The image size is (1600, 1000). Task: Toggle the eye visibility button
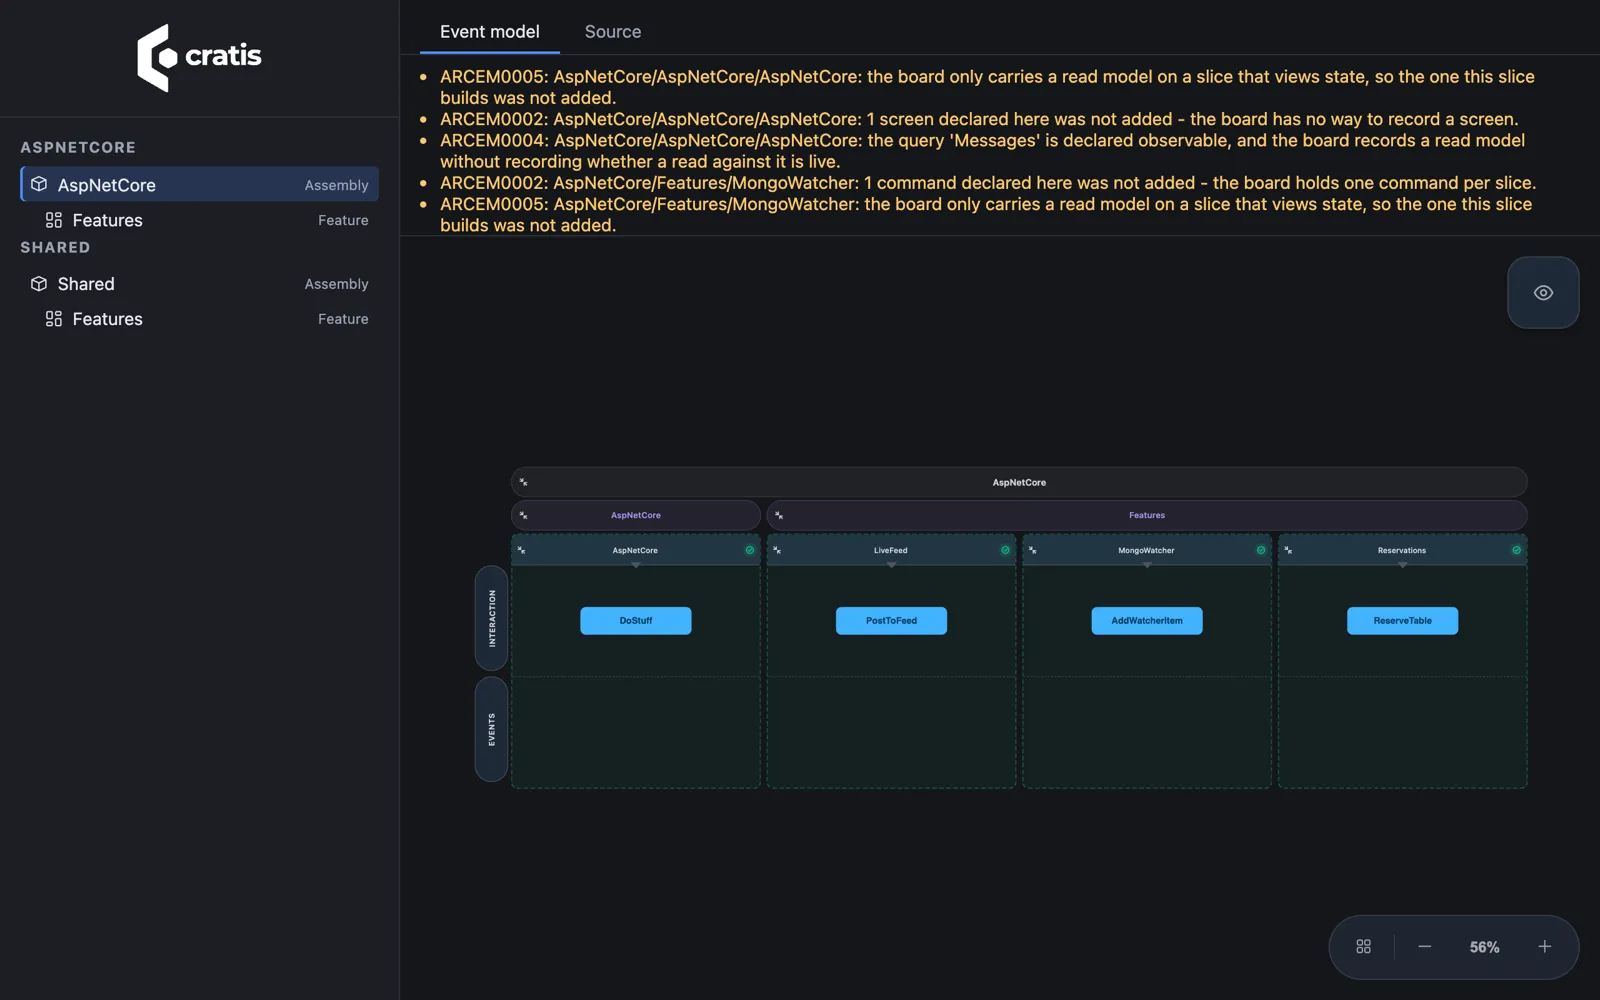point(1543,293)
